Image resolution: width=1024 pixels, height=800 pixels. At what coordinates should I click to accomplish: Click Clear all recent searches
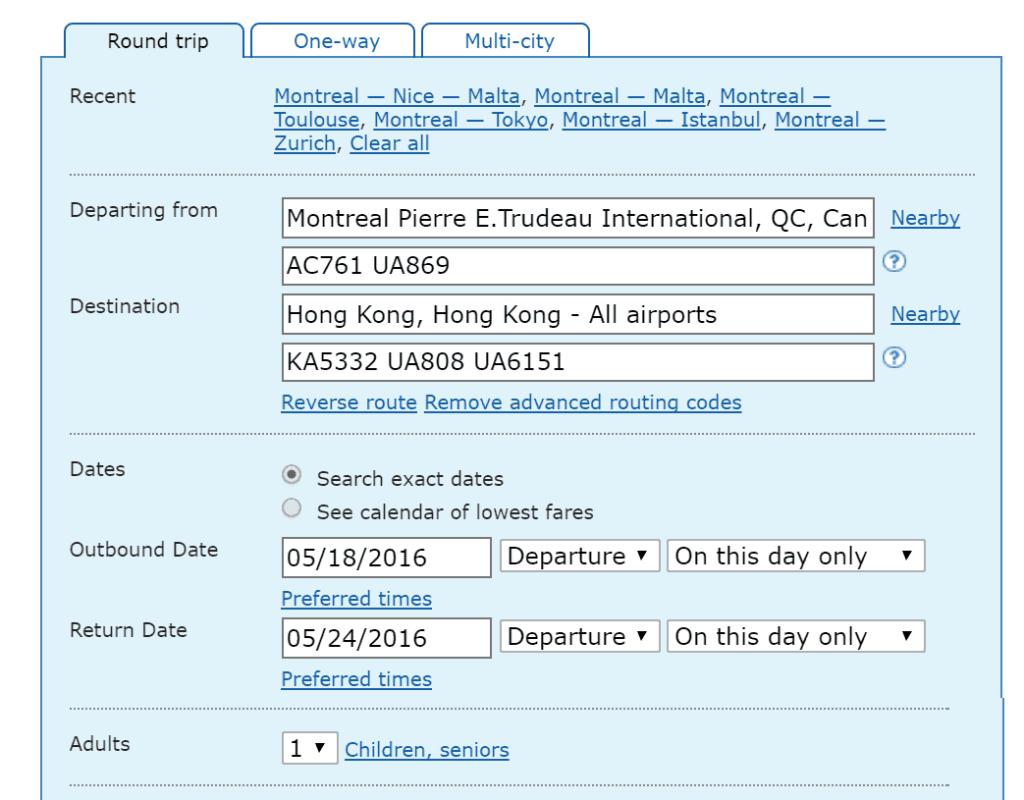pos(389,142)
